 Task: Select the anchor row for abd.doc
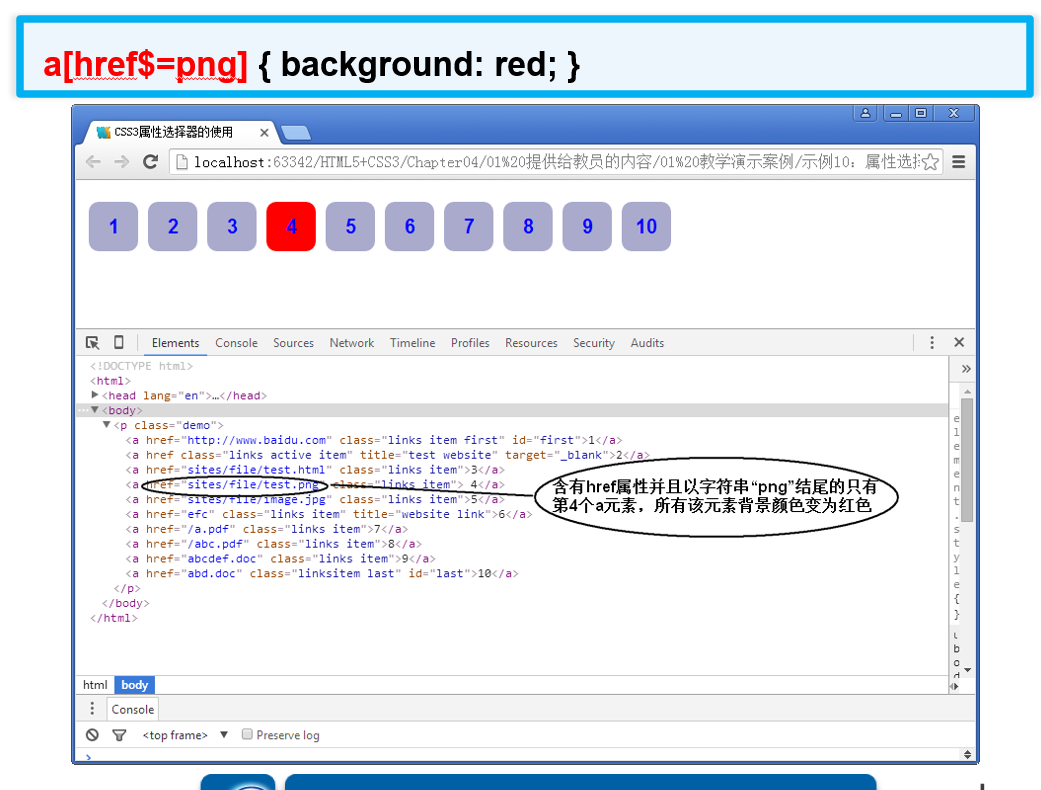[322, 574]
